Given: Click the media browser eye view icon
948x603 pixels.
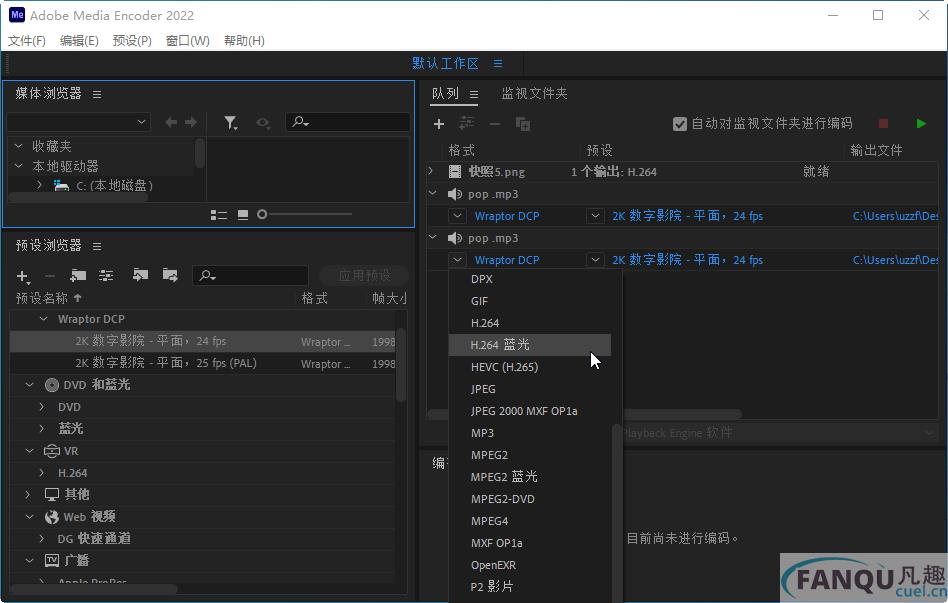Looking at the screenshot, I should point(262,123).
